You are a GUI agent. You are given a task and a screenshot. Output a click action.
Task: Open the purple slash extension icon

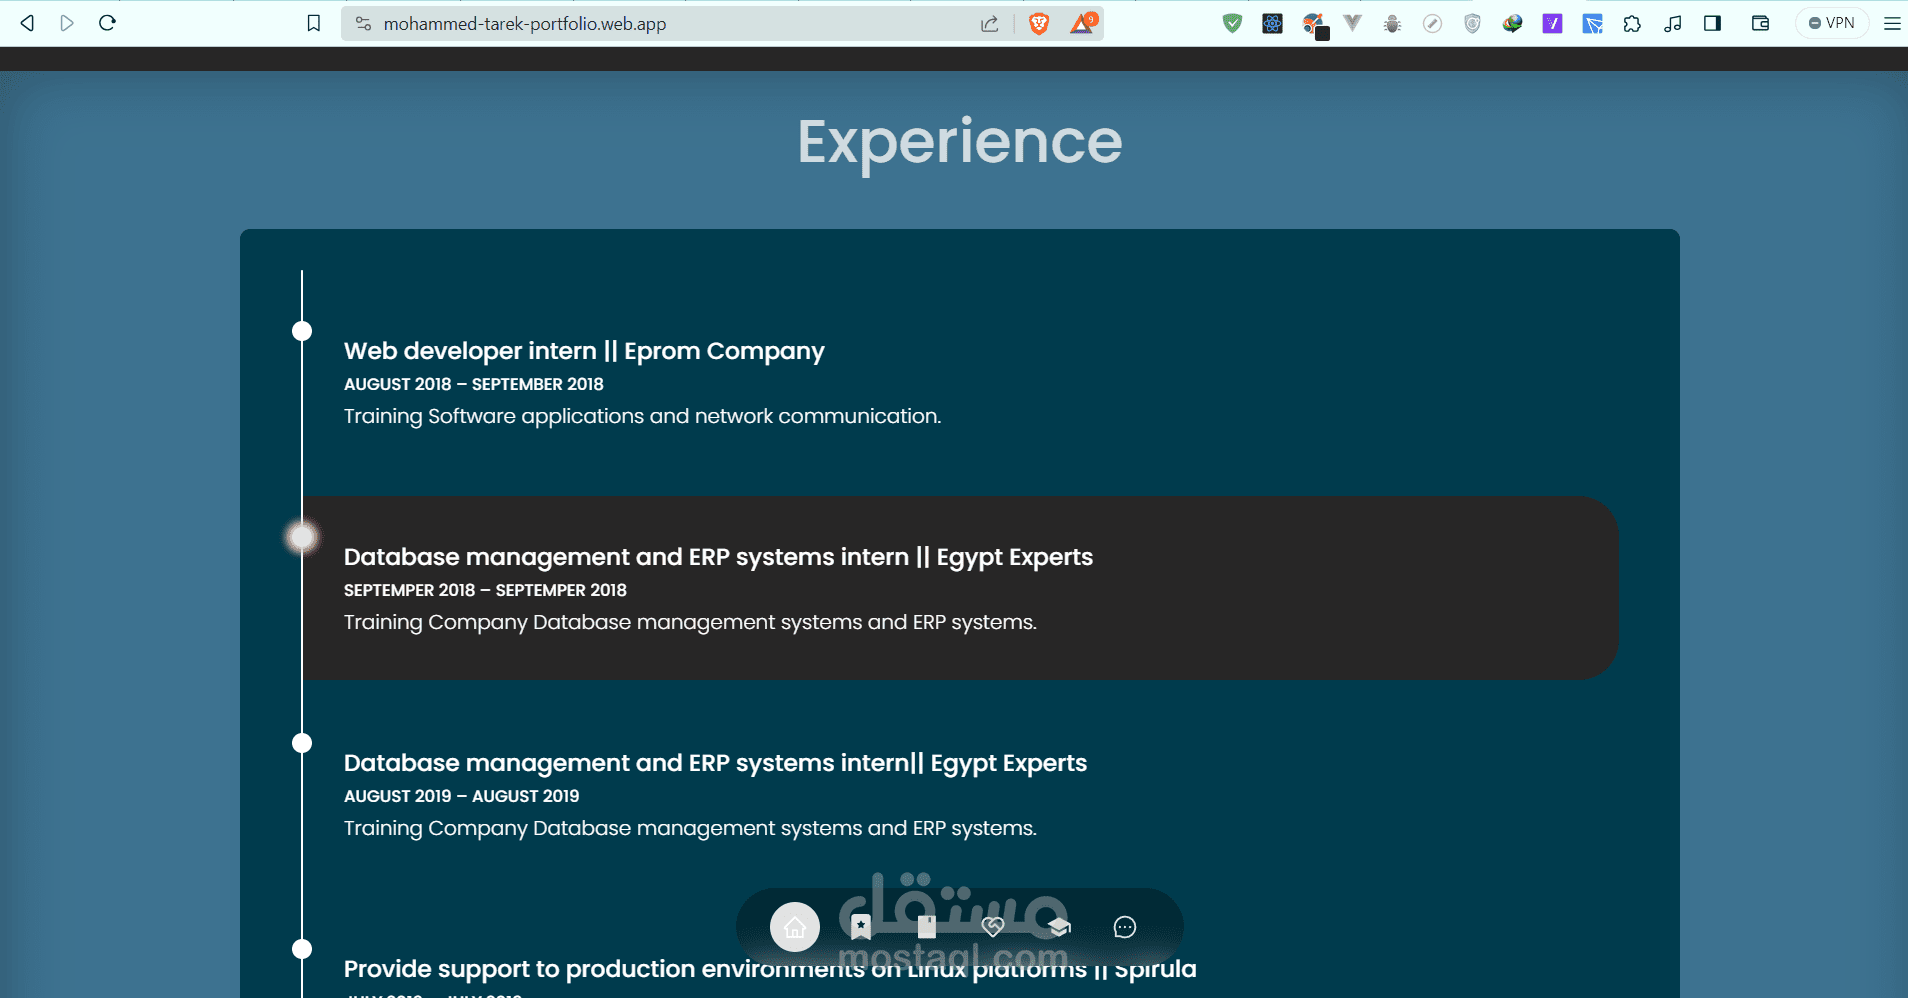(x=1552, y=23)
